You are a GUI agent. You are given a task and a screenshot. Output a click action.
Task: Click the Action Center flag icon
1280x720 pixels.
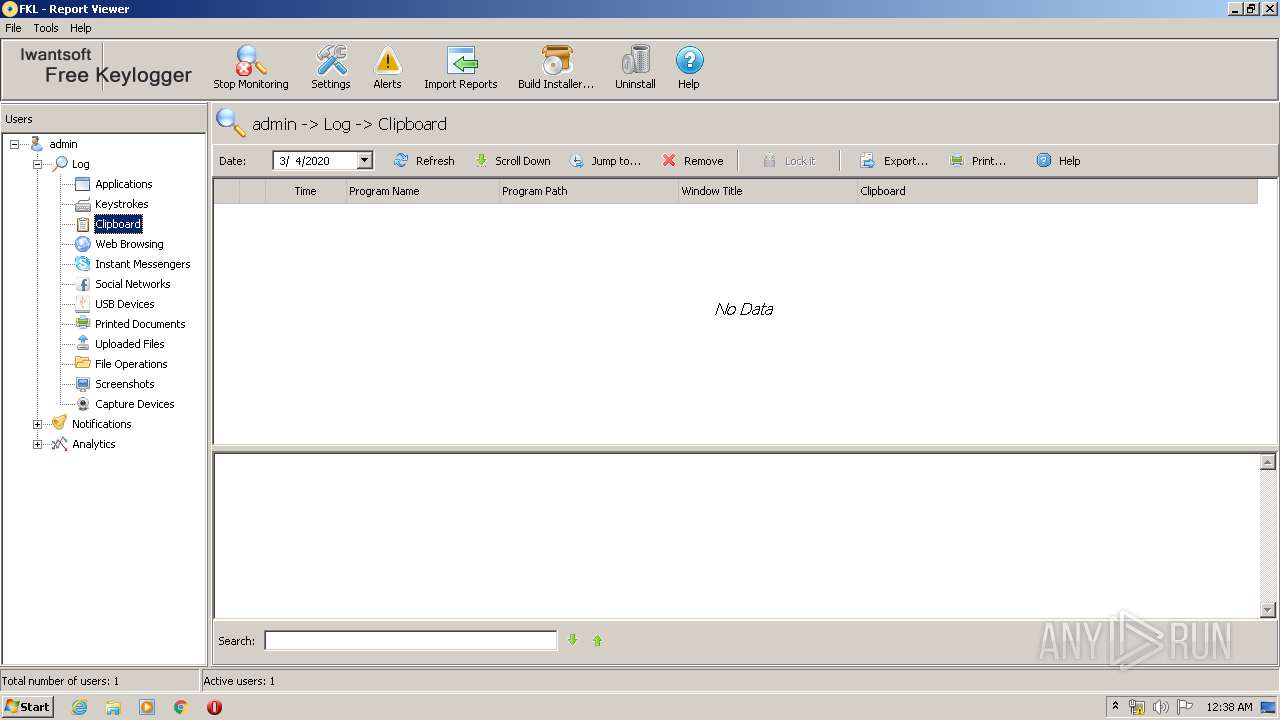[x=1184, y=707]
